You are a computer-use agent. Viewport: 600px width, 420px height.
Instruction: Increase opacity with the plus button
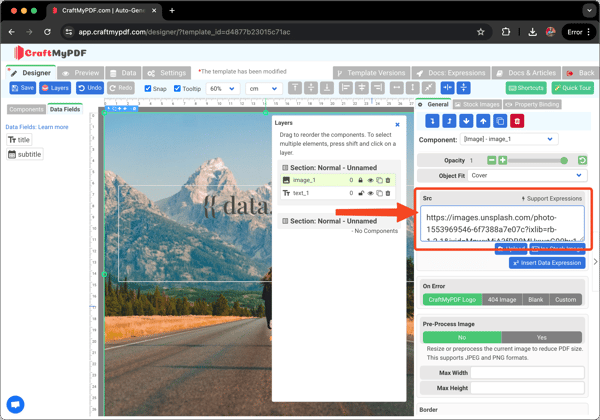(x=502, y=160)
